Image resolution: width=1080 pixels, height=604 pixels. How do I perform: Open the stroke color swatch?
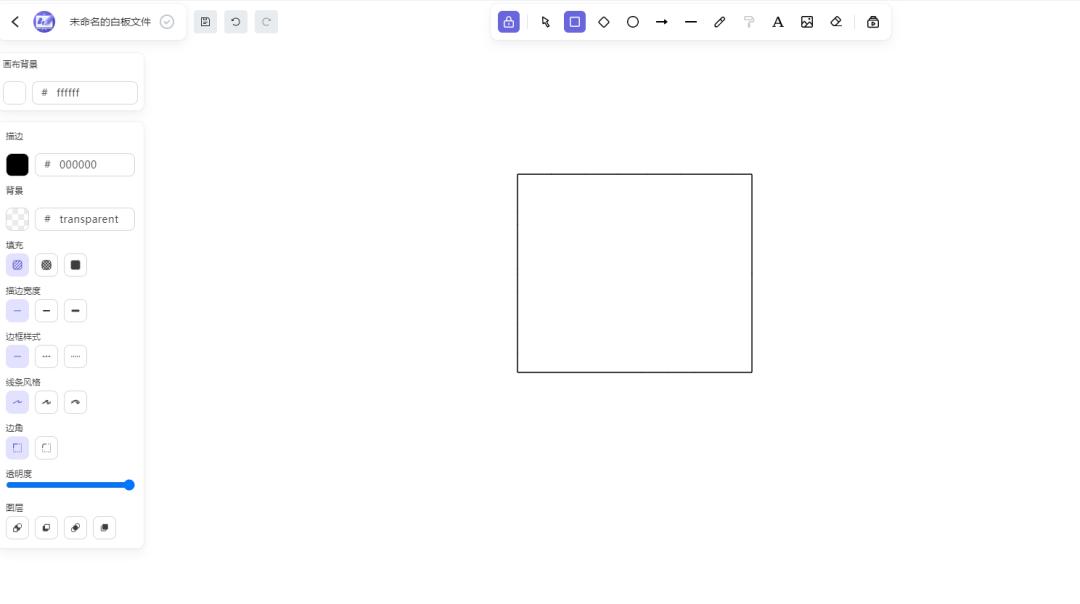coord(17,164)
